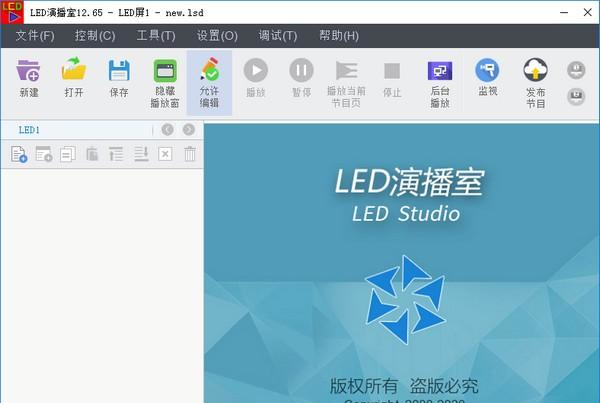
Task: Click the X box remove icon
Action: [x=165, y=154]
